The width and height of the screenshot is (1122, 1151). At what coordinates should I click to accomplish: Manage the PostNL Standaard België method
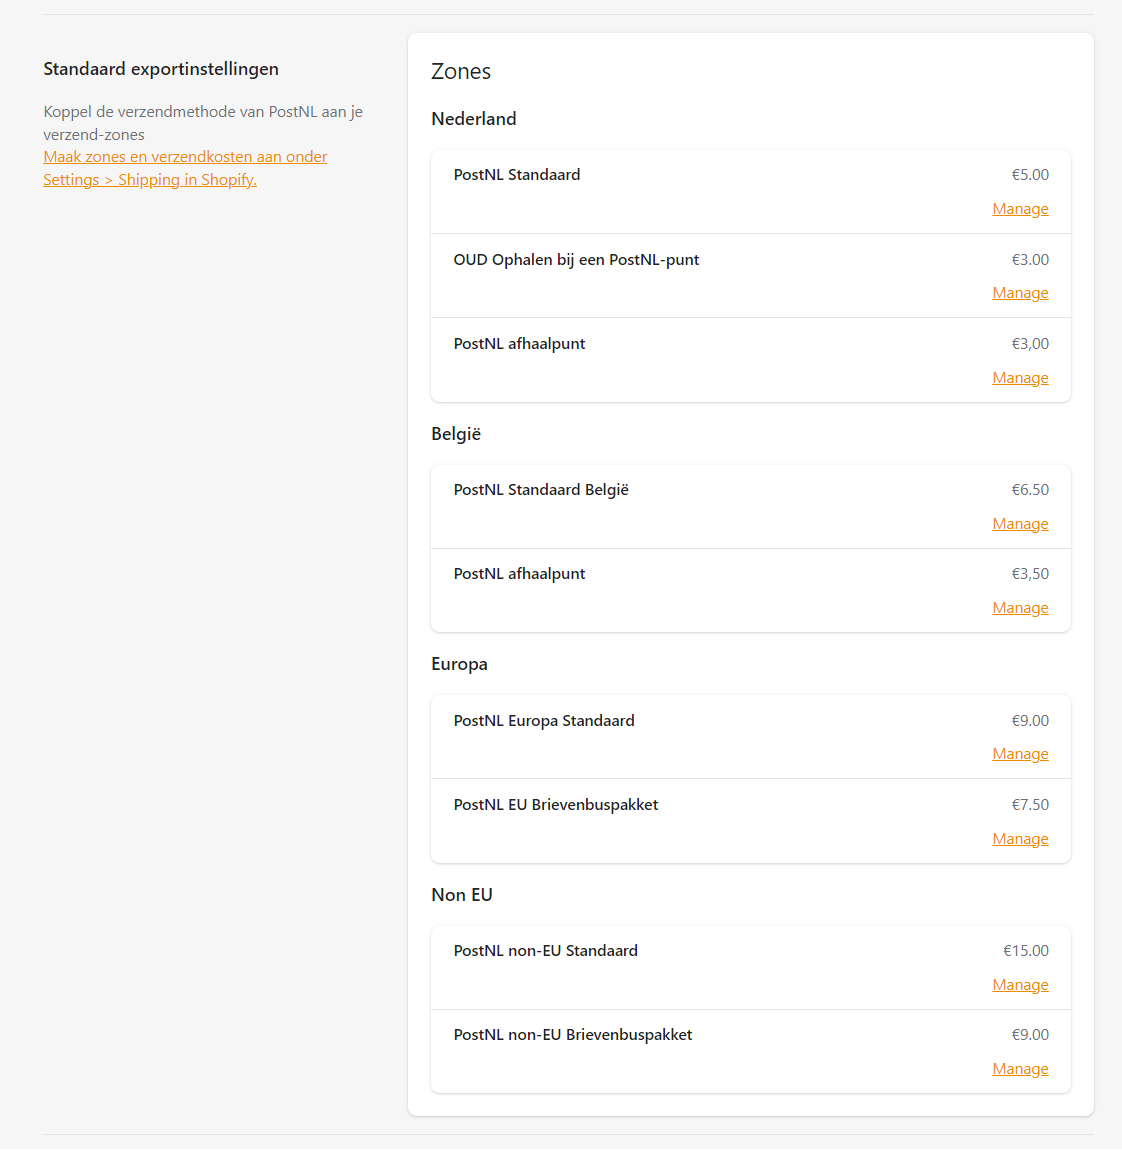pyautogui.click(x=1019, y=523)
